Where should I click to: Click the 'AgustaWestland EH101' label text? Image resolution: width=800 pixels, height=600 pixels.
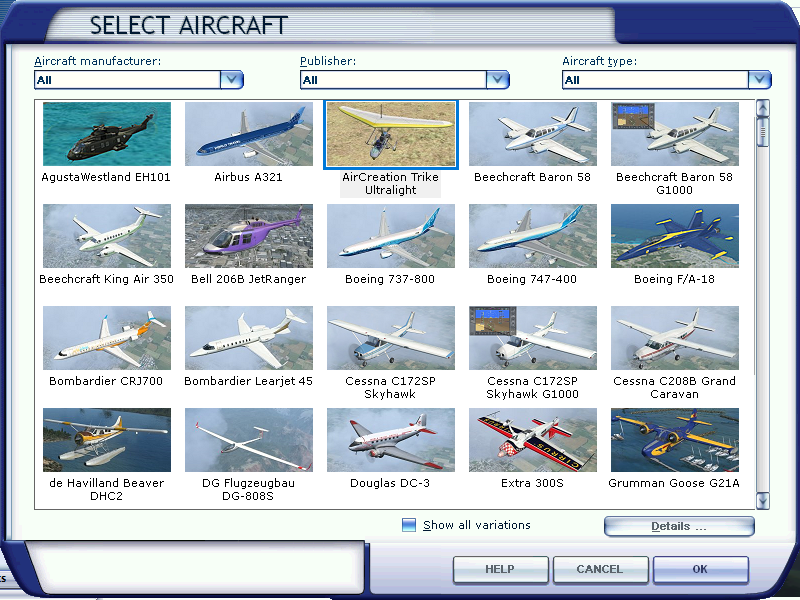click(106, 177)
